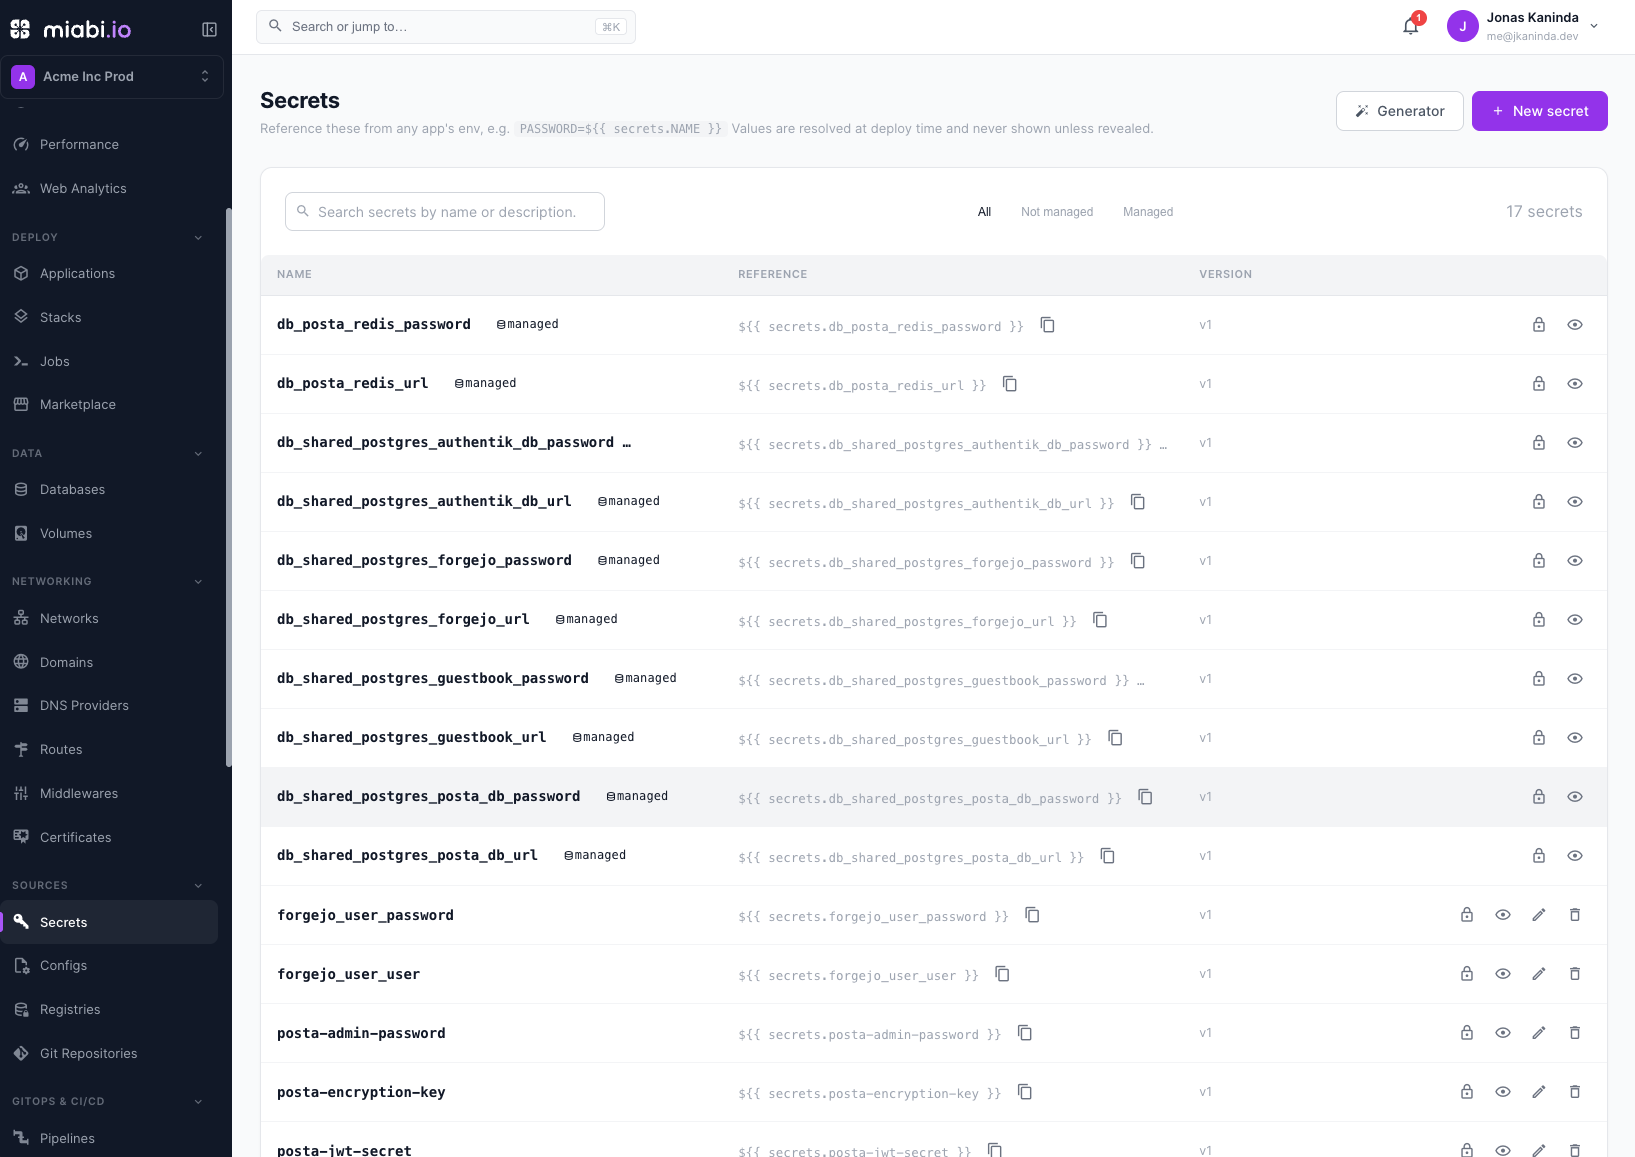
Task: Reveal posta-admin-password value
Action: [x=1503, y=1033]
